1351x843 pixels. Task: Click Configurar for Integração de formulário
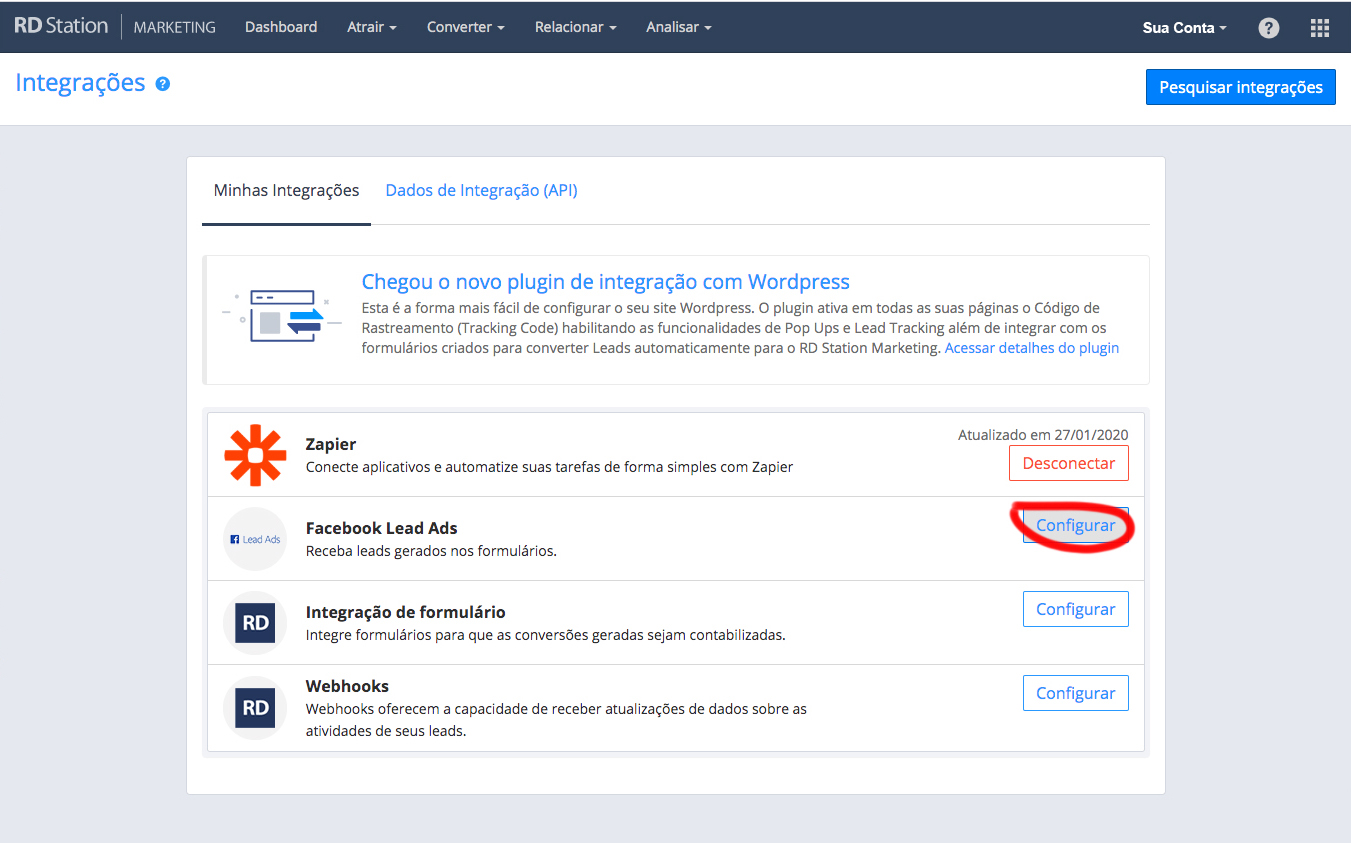(x=1075, y=609)
